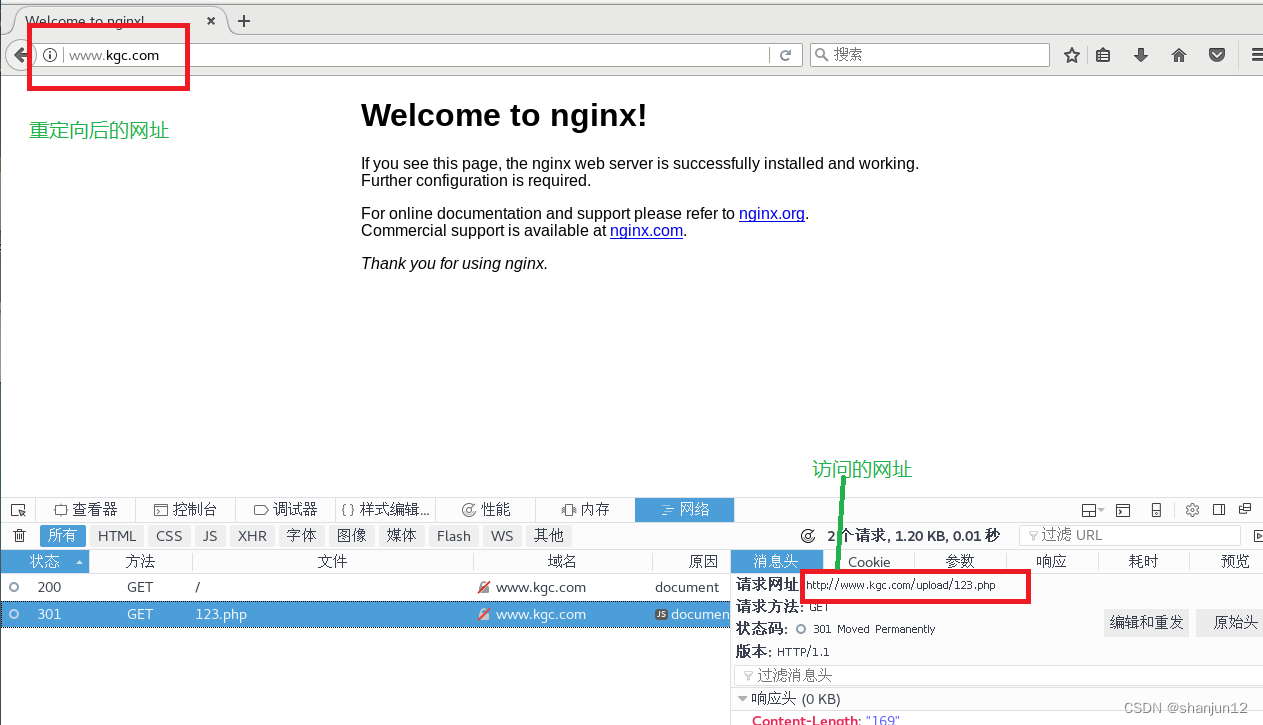This screenshot has height=725, width=1263.
Task: Click the bookmark star icon
Action: point(1072,55)
